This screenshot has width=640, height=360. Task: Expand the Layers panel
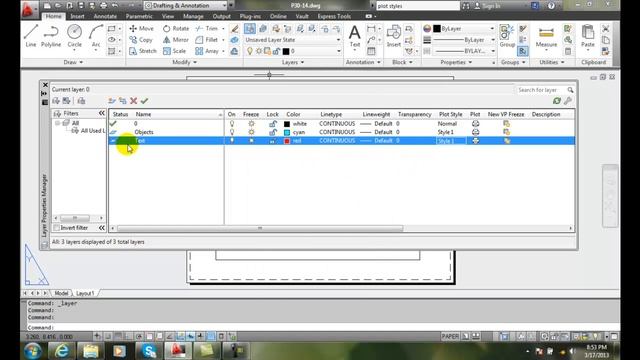[x=293, y=62]
